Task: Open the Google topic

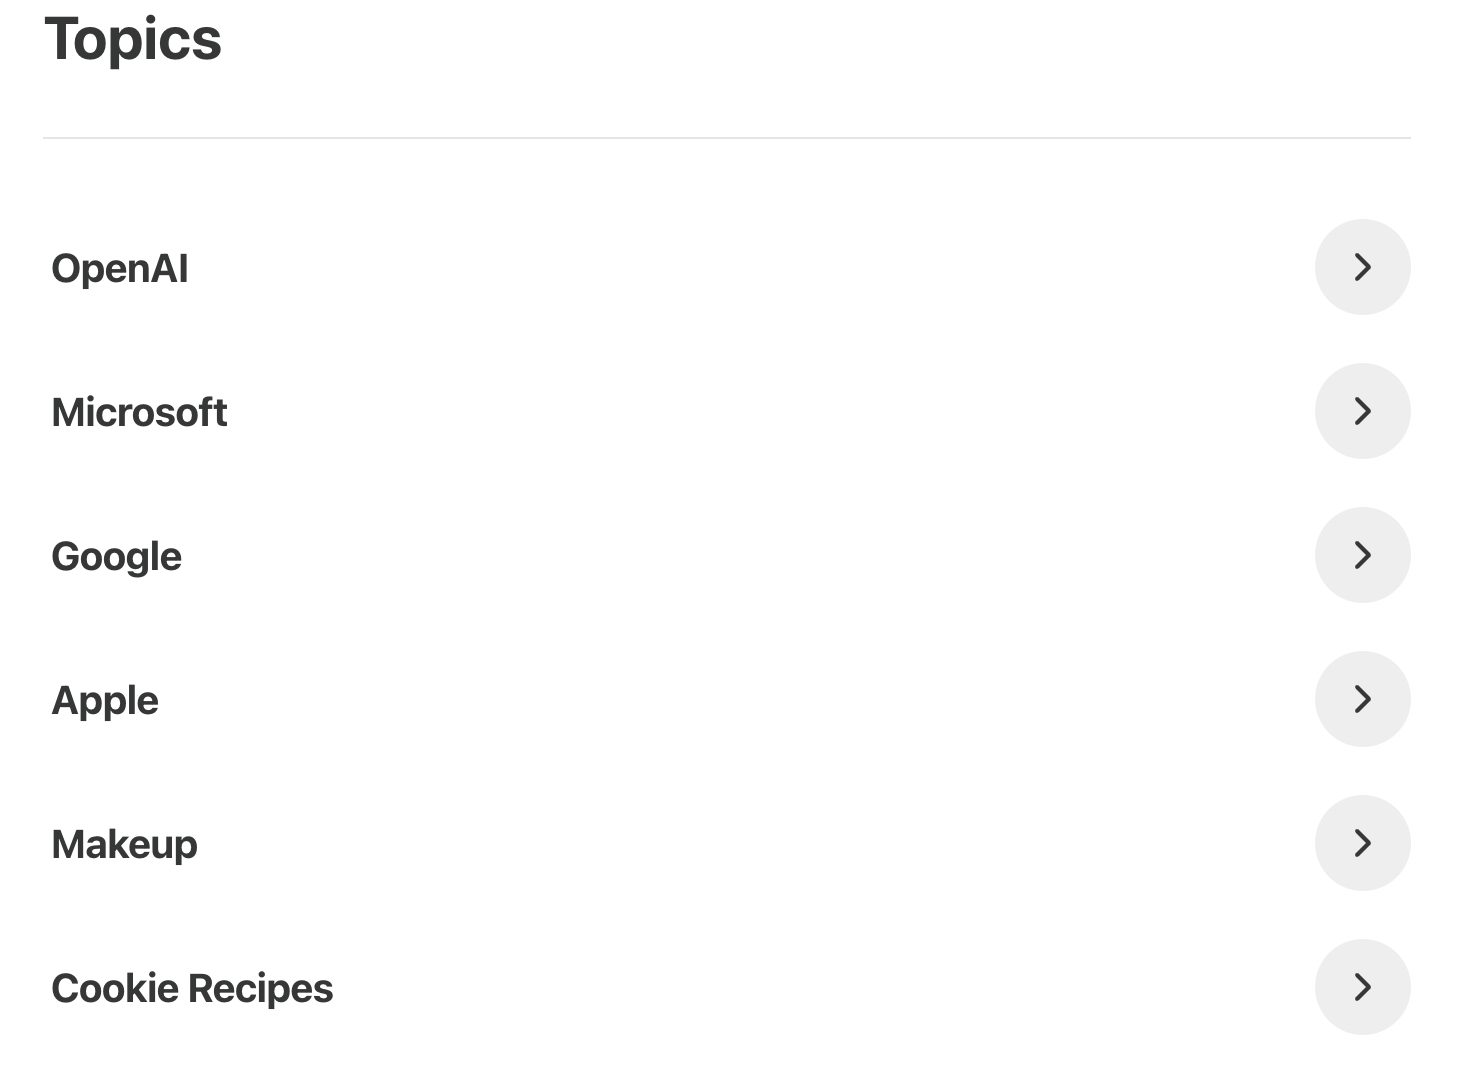Action: click(x=116, y=556)
